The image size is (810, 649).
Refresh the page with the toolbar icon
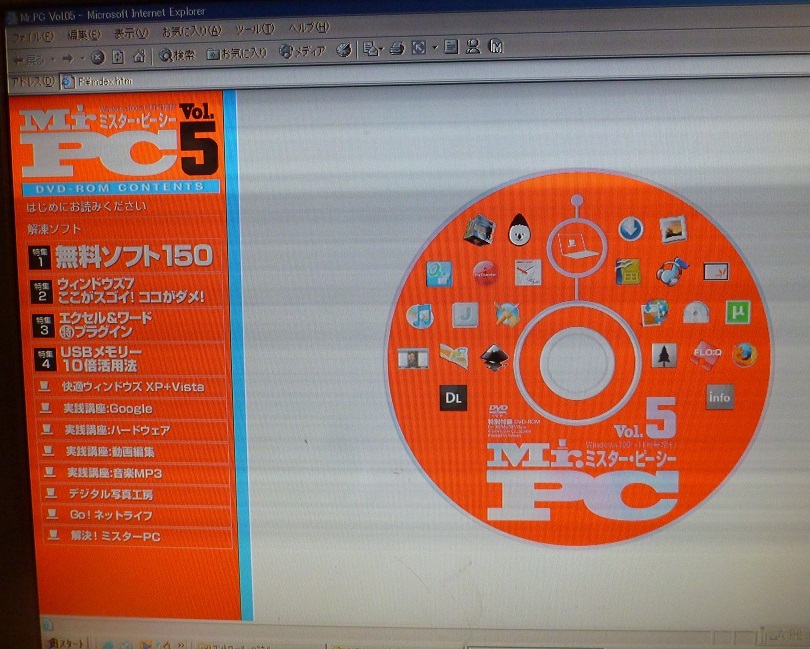pos(118,56)
